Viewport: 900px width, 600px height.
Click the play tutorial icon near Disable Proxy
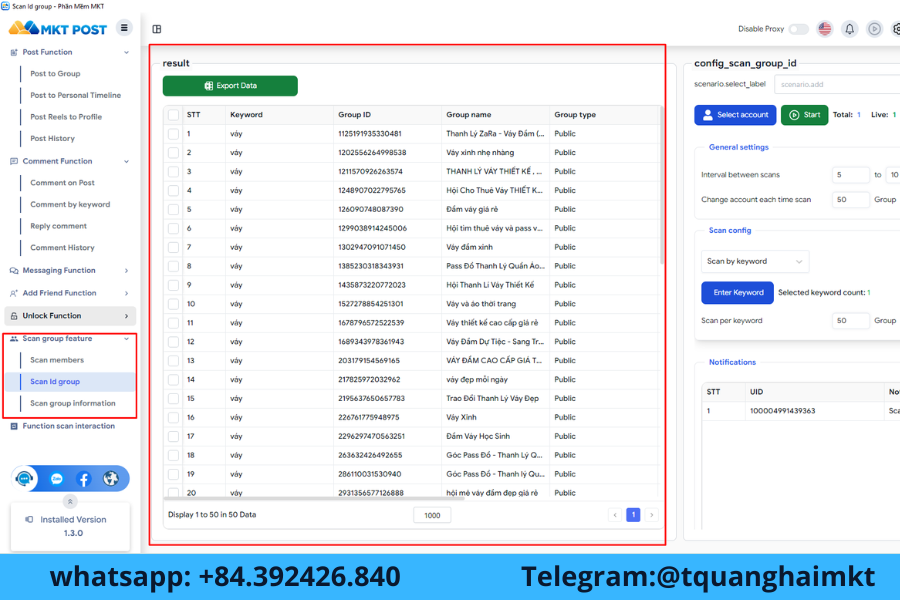[x=874, y=29]
